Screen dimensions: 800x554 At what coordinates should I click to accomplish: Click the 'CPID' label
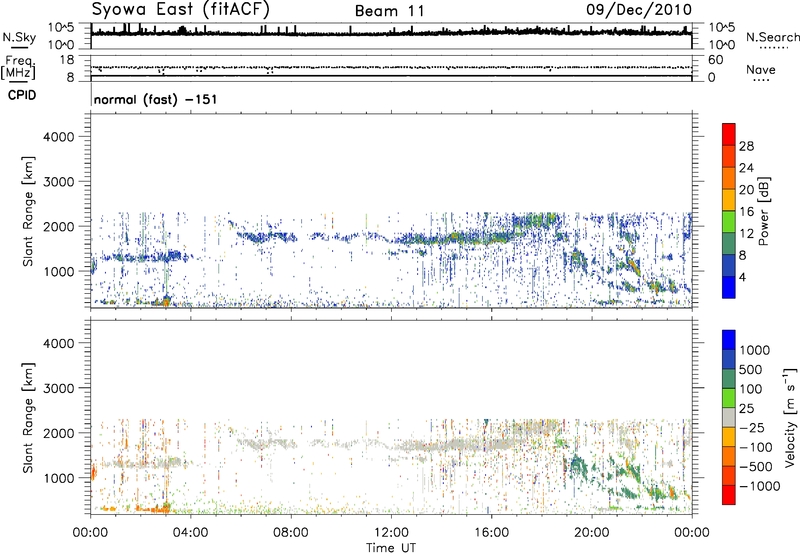click(22, 95)
